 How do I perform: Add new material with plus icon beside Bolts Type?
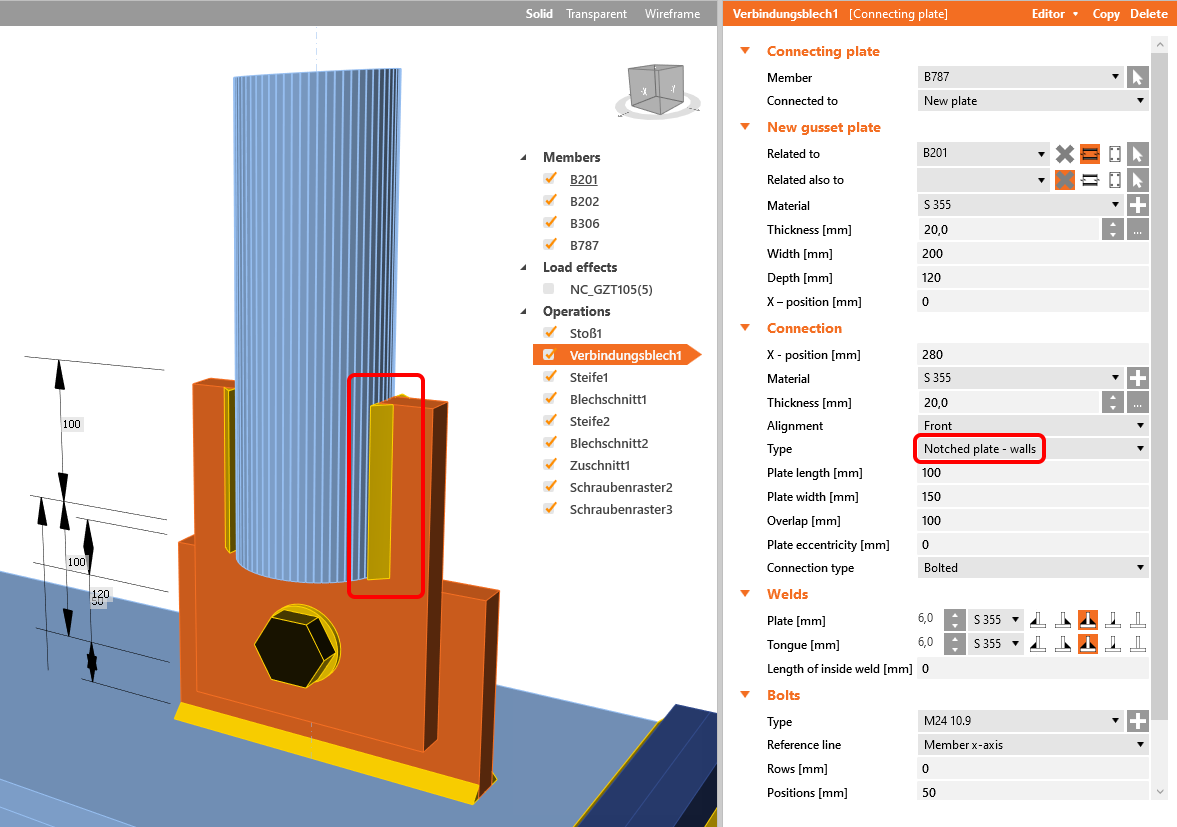coord(1137,721)
